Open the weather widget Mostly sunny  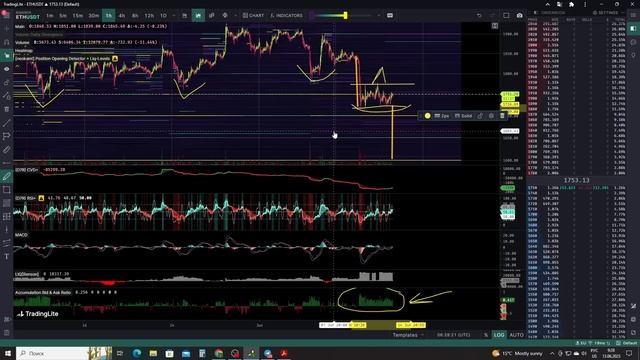[x=518, y=353]
